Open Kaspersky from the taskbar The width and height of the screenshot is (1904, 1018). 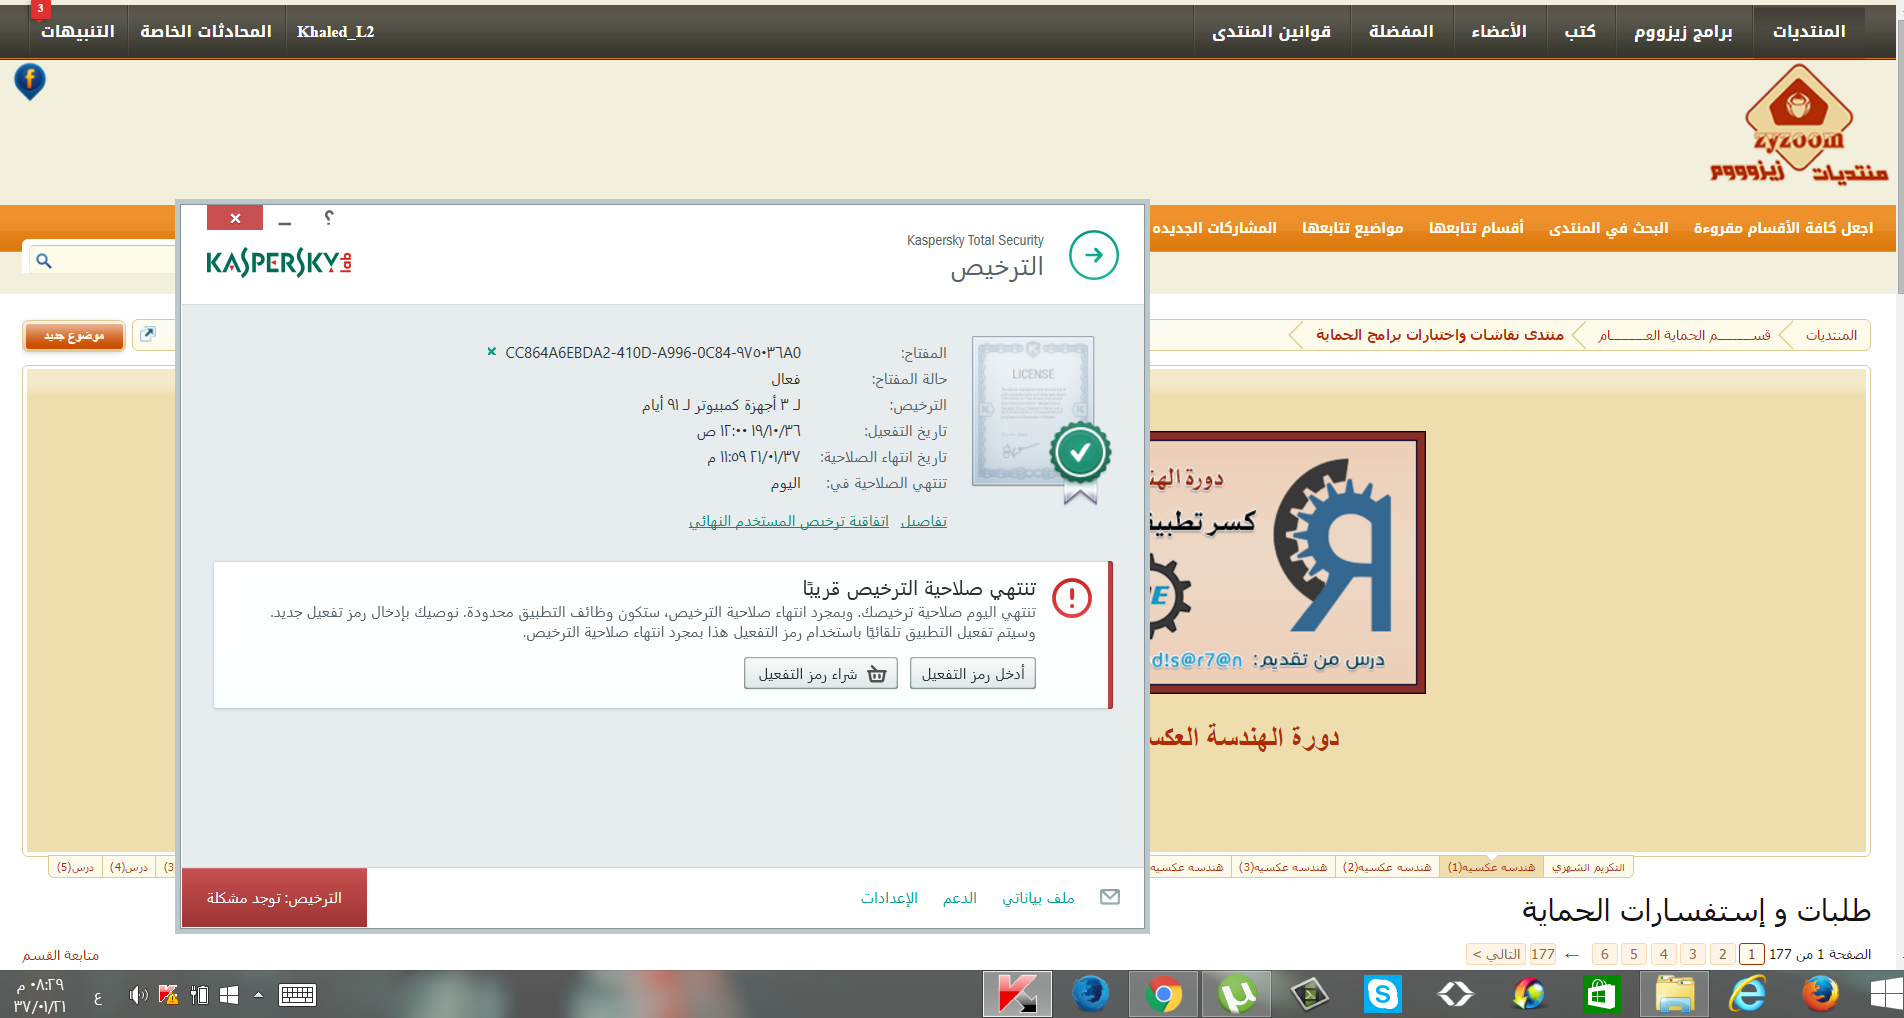pos(1017,994)
